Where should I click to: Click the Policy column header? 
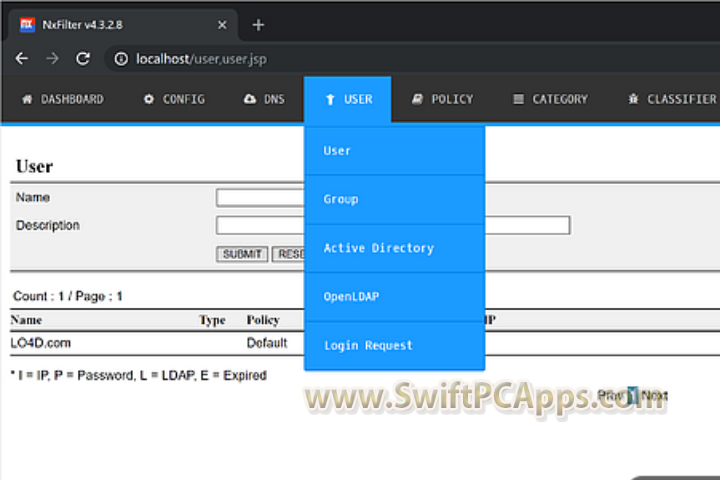tap(263, 320)
